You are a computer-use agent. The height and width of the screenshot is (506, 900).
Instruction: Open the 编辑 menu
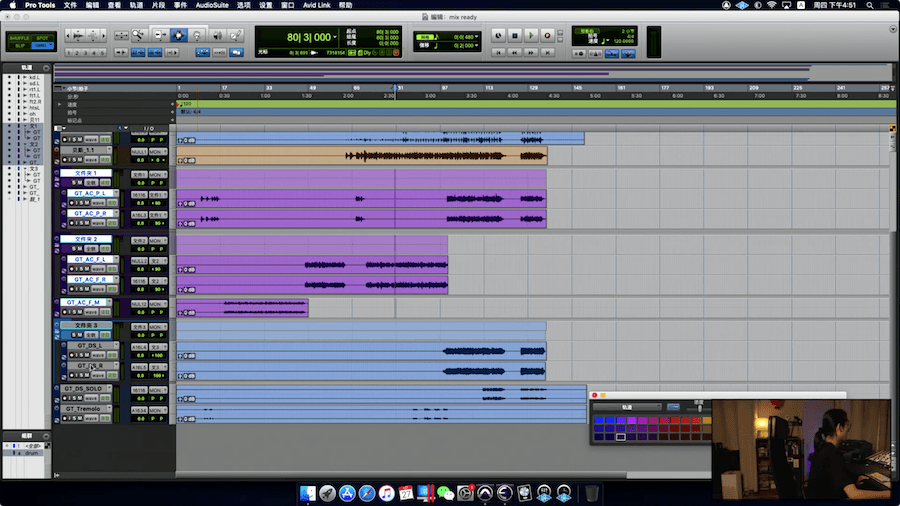click(x=92, y=5)
